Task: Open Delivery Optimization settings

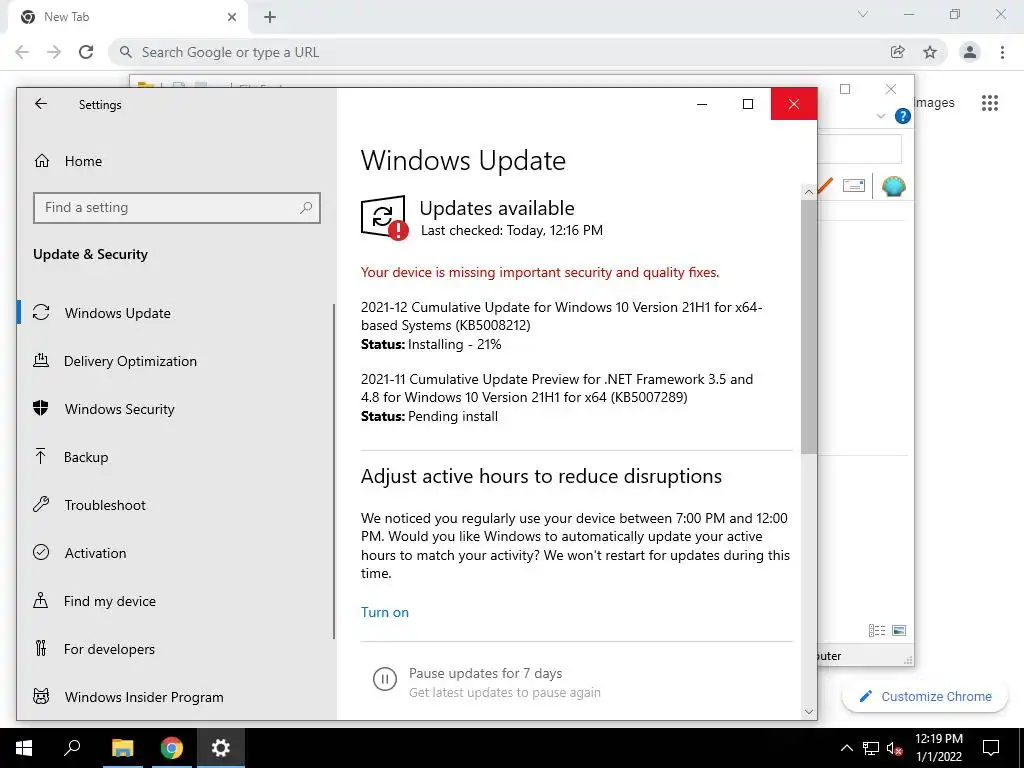Action: [130, 361]
